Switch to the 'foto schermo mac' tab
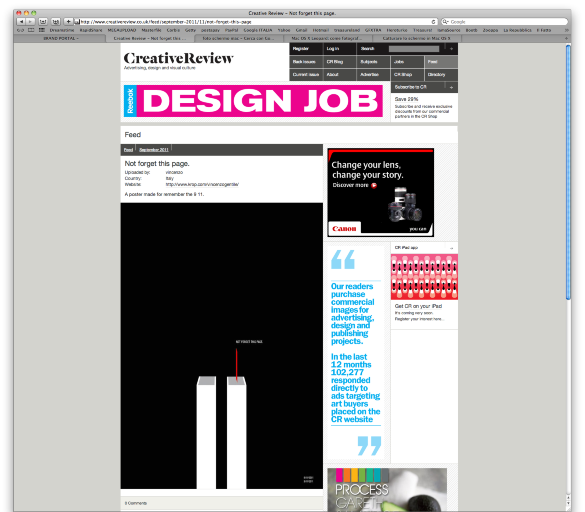The image size is (585, 512). pyautogui.click(x=238, y=38)
